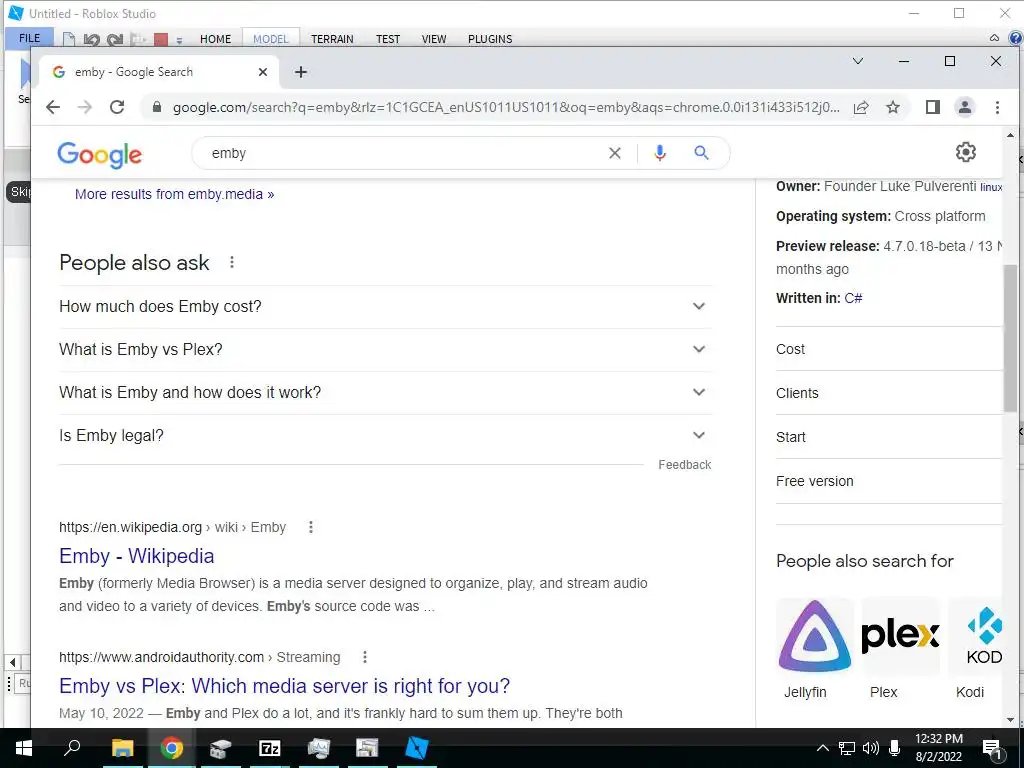This screenshot has width=1024, height=768.
Task: Open volume control in tray
Action: (870, 748)
